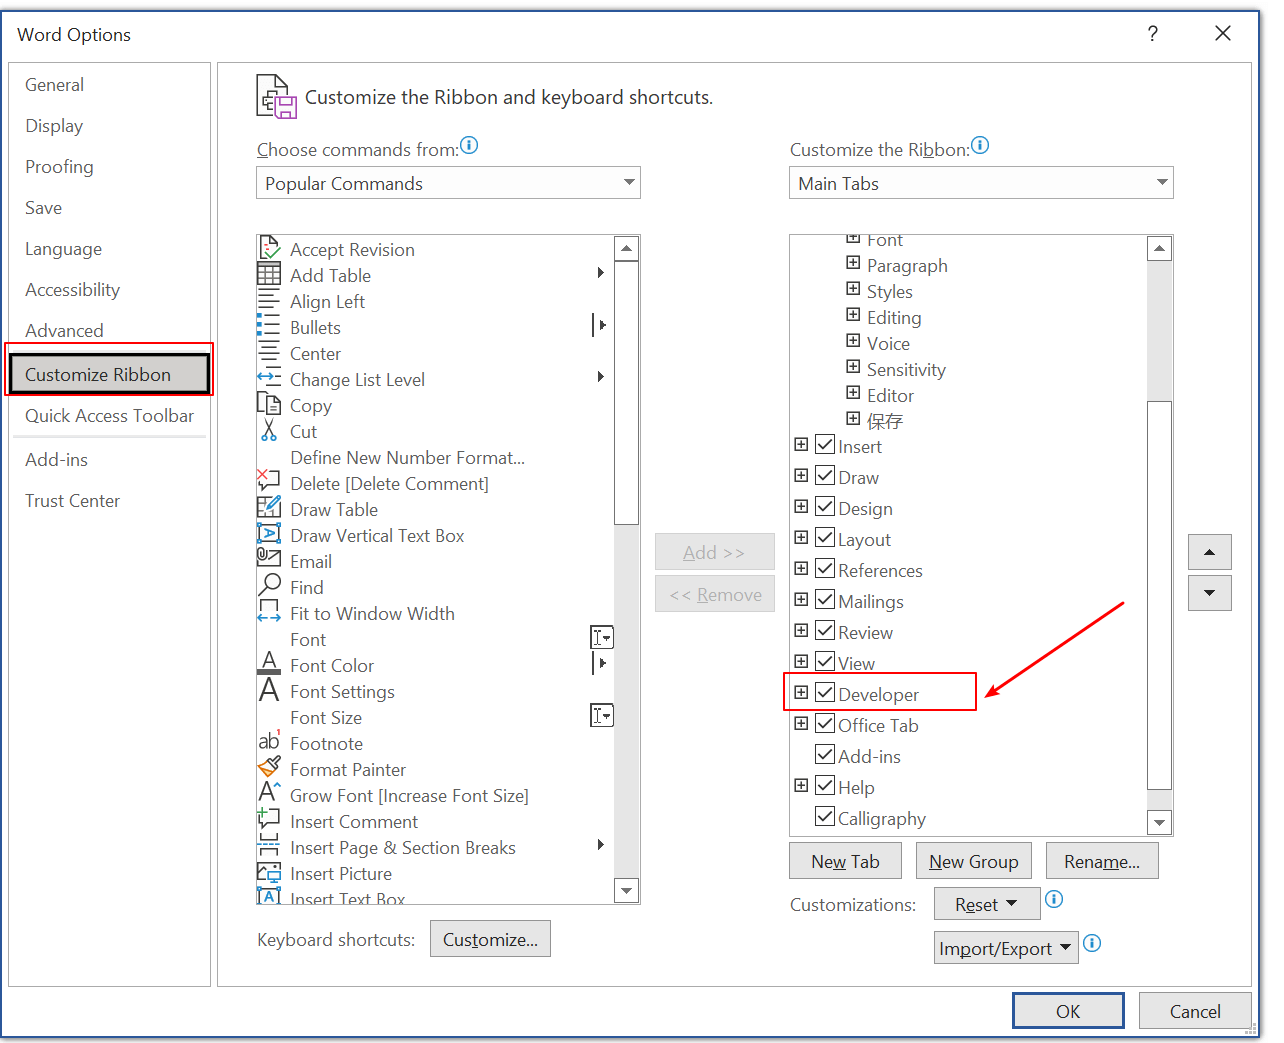Viewport: 1284px width, 1043px height.
Task: Uncheck the Developer tab checkbox
Action: (x=825, y=692)
